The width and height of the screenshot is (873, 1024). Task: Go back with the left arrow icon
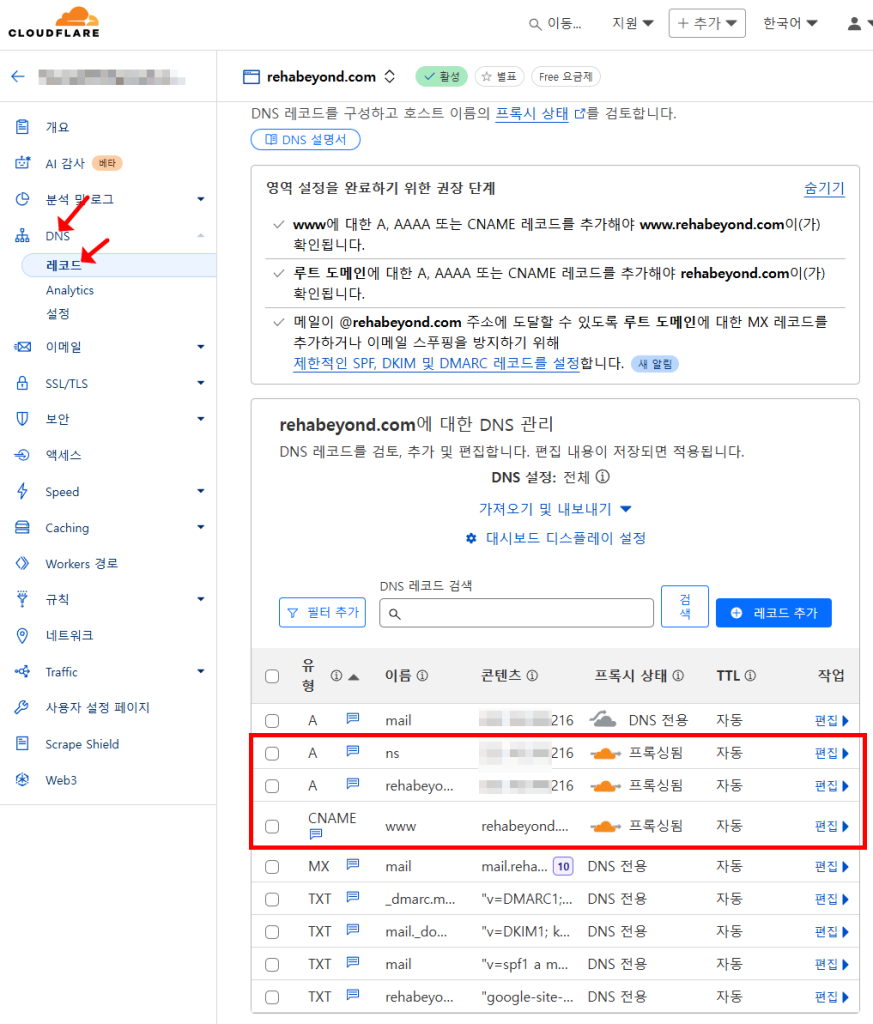coord(18,76)
